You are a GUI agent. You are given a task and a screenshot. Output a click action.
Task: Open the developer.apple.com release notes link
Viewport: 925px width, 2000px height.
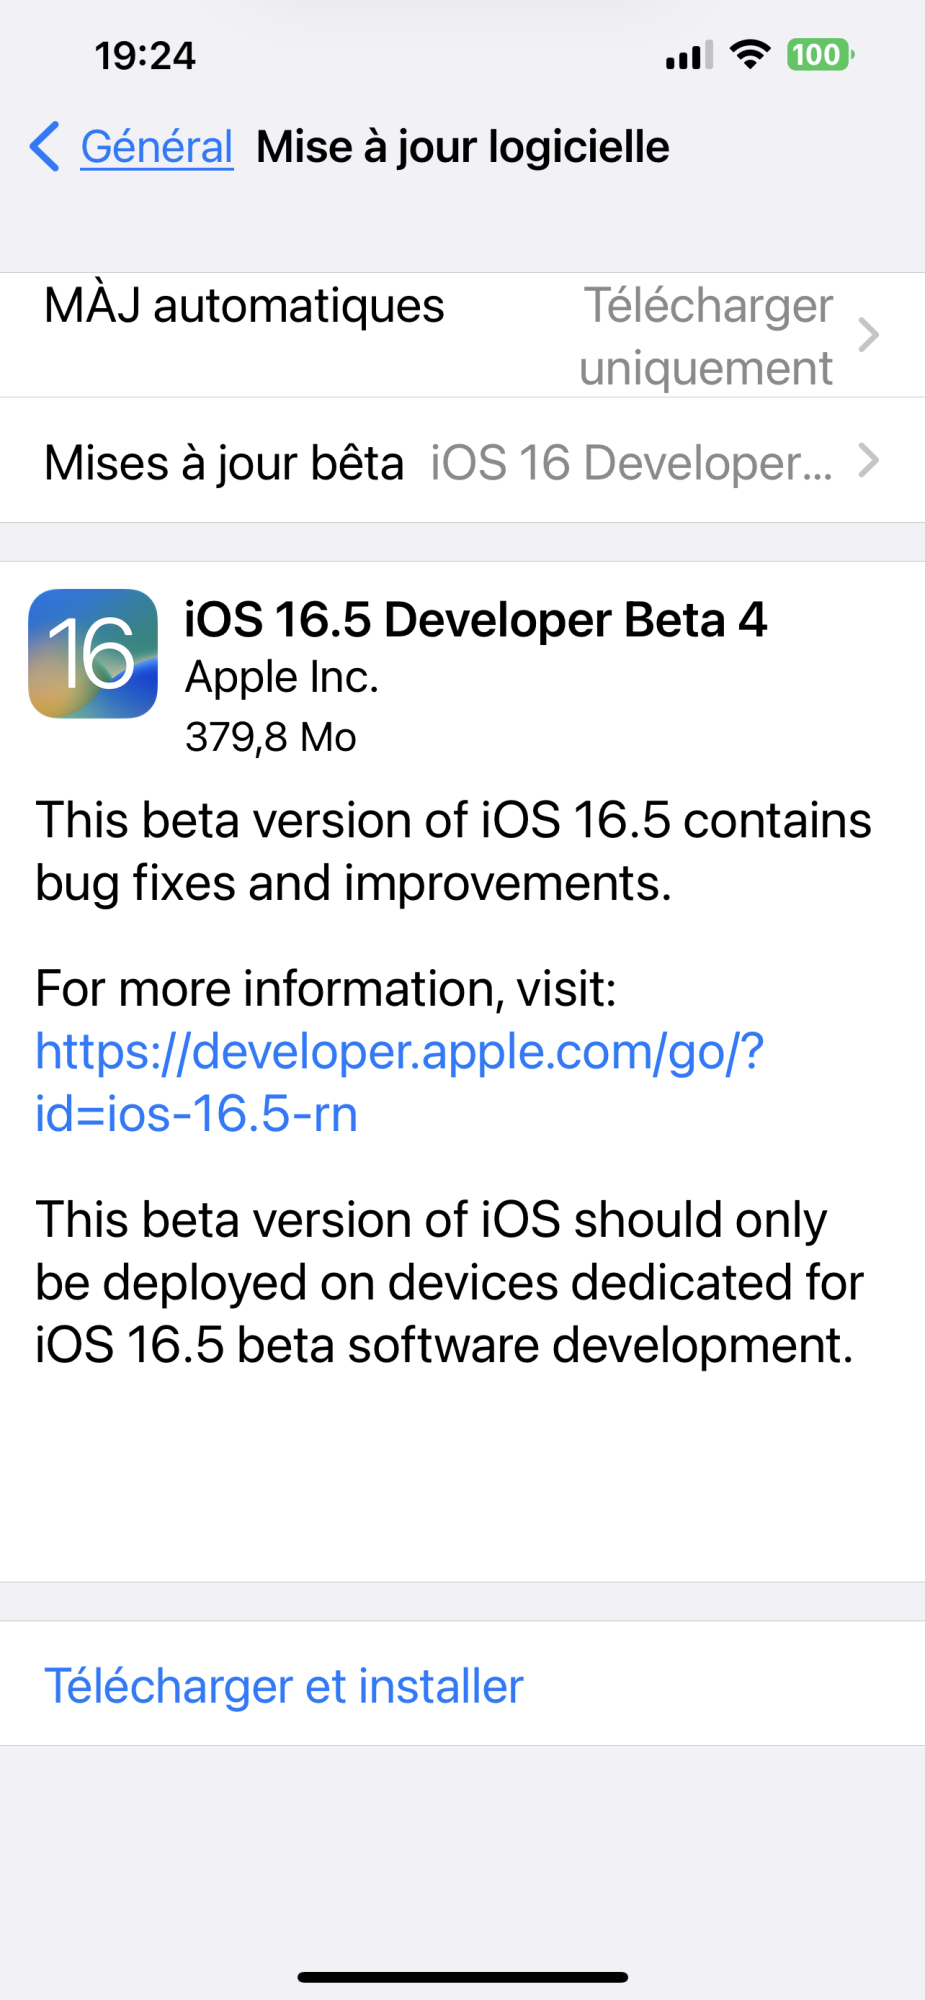pos(399,1081)
